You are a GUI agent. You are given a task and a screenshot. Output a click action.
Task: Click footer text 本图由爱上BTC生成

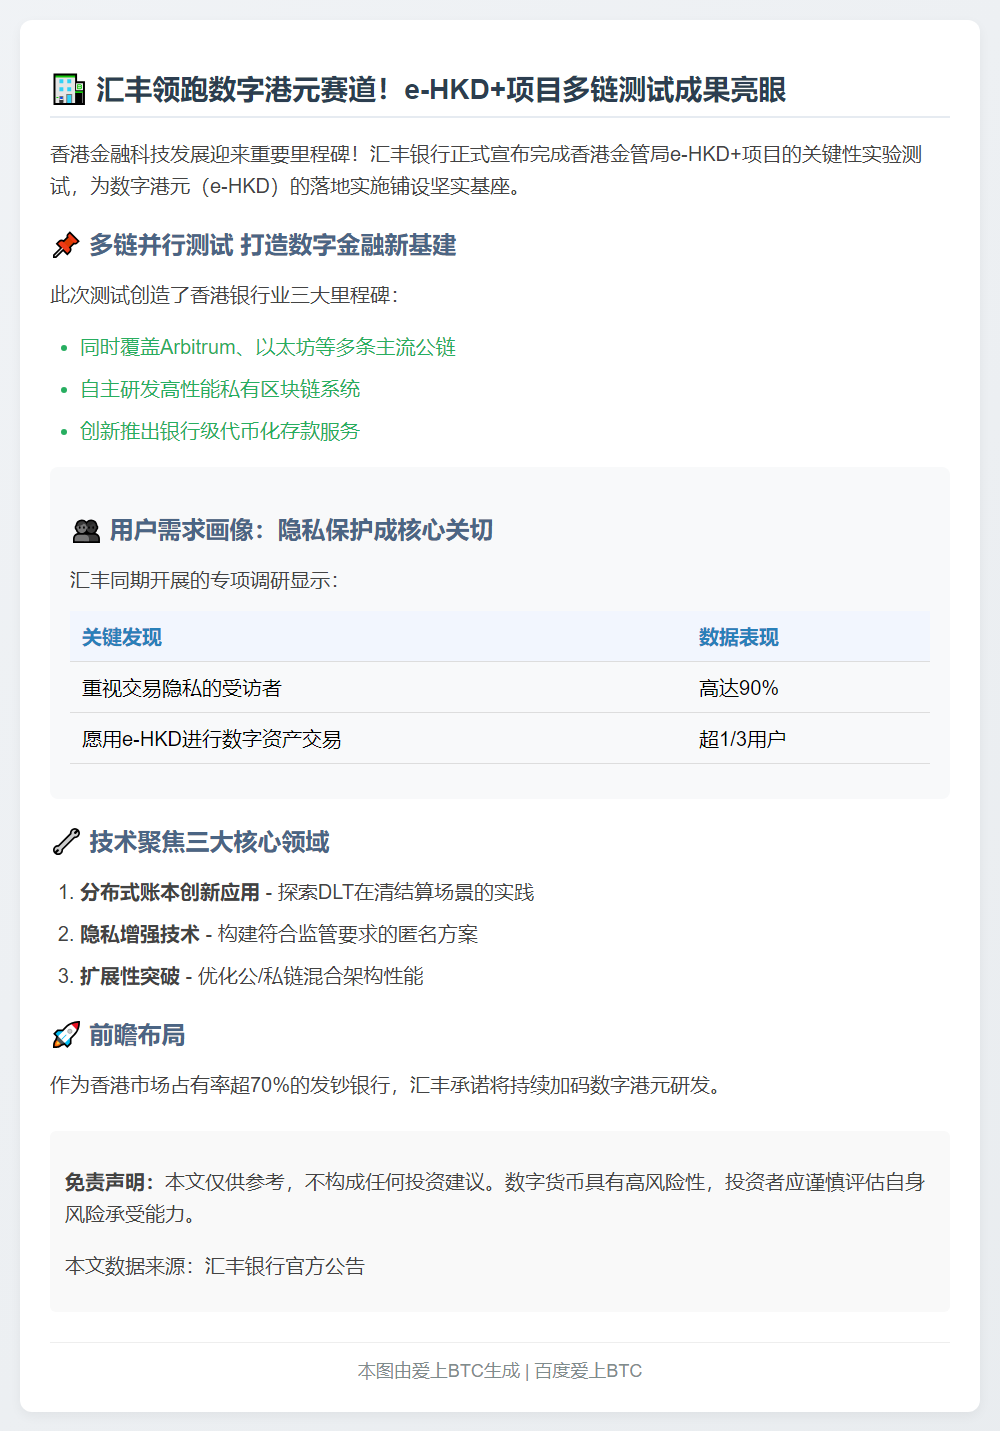[439, 1371]
